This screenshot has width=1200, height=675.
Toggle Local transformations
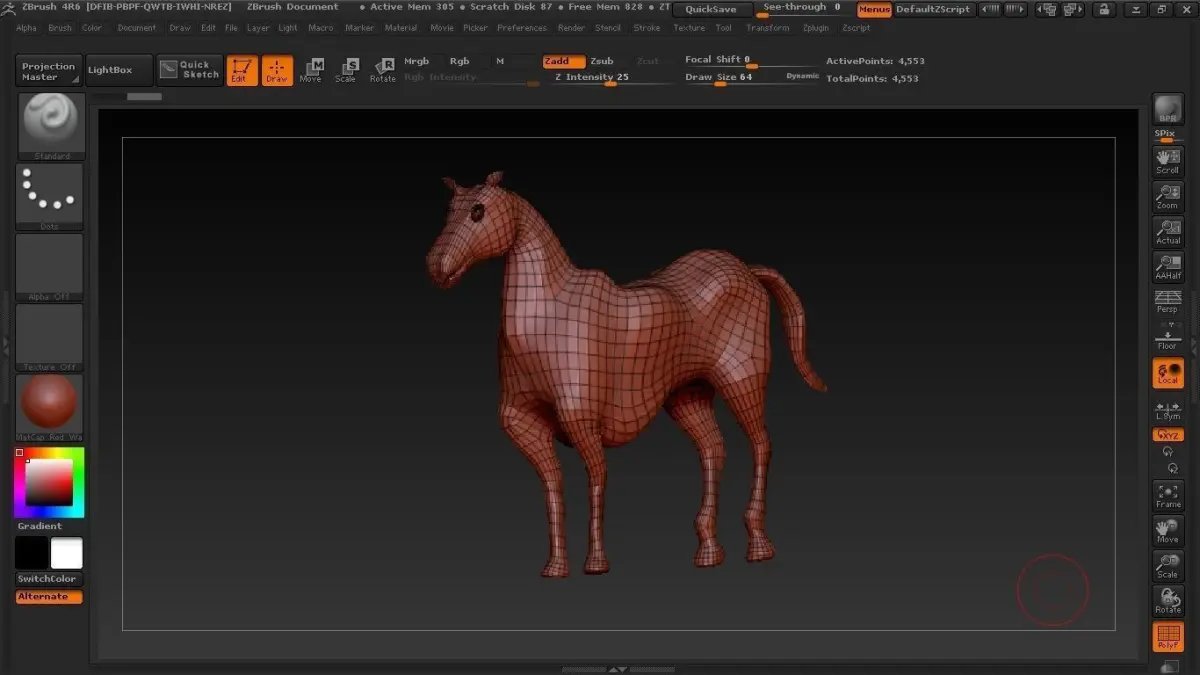point(1168,372)
